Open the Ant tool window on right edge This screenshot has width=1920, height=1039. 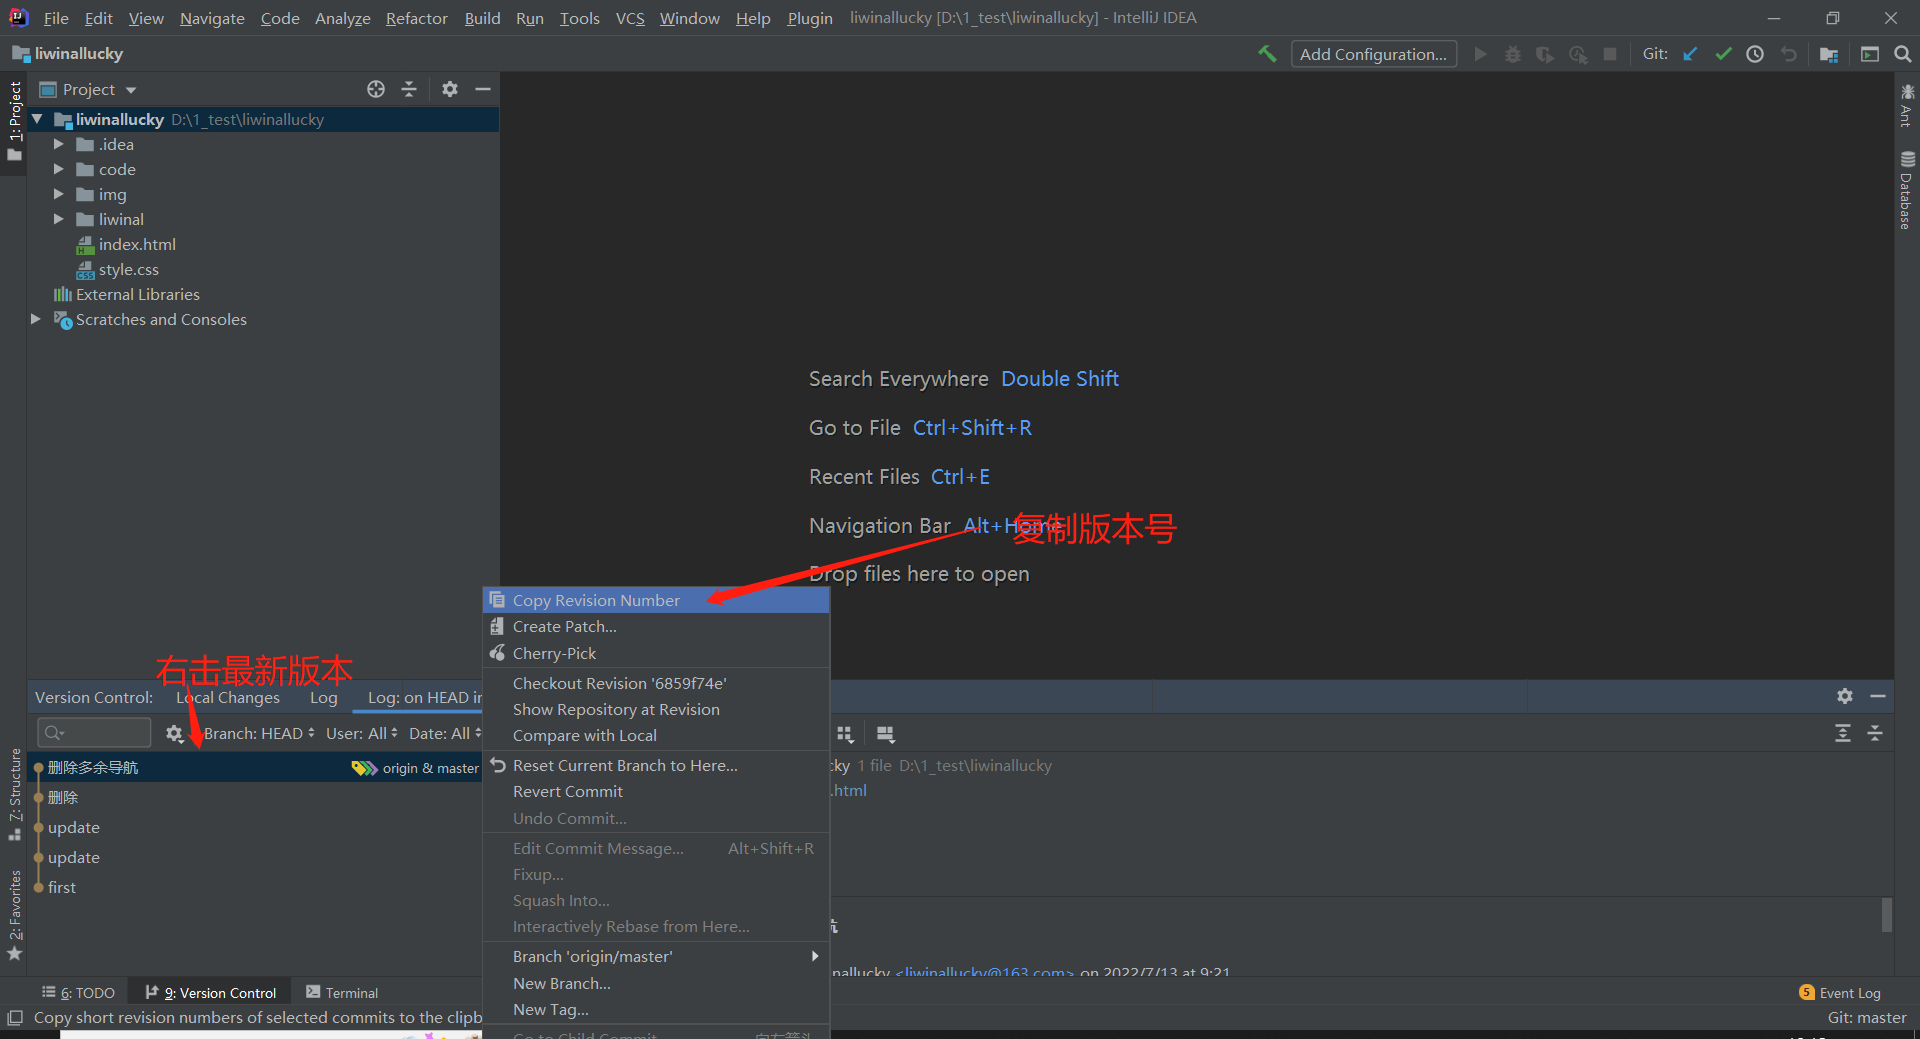[1907, 106]
